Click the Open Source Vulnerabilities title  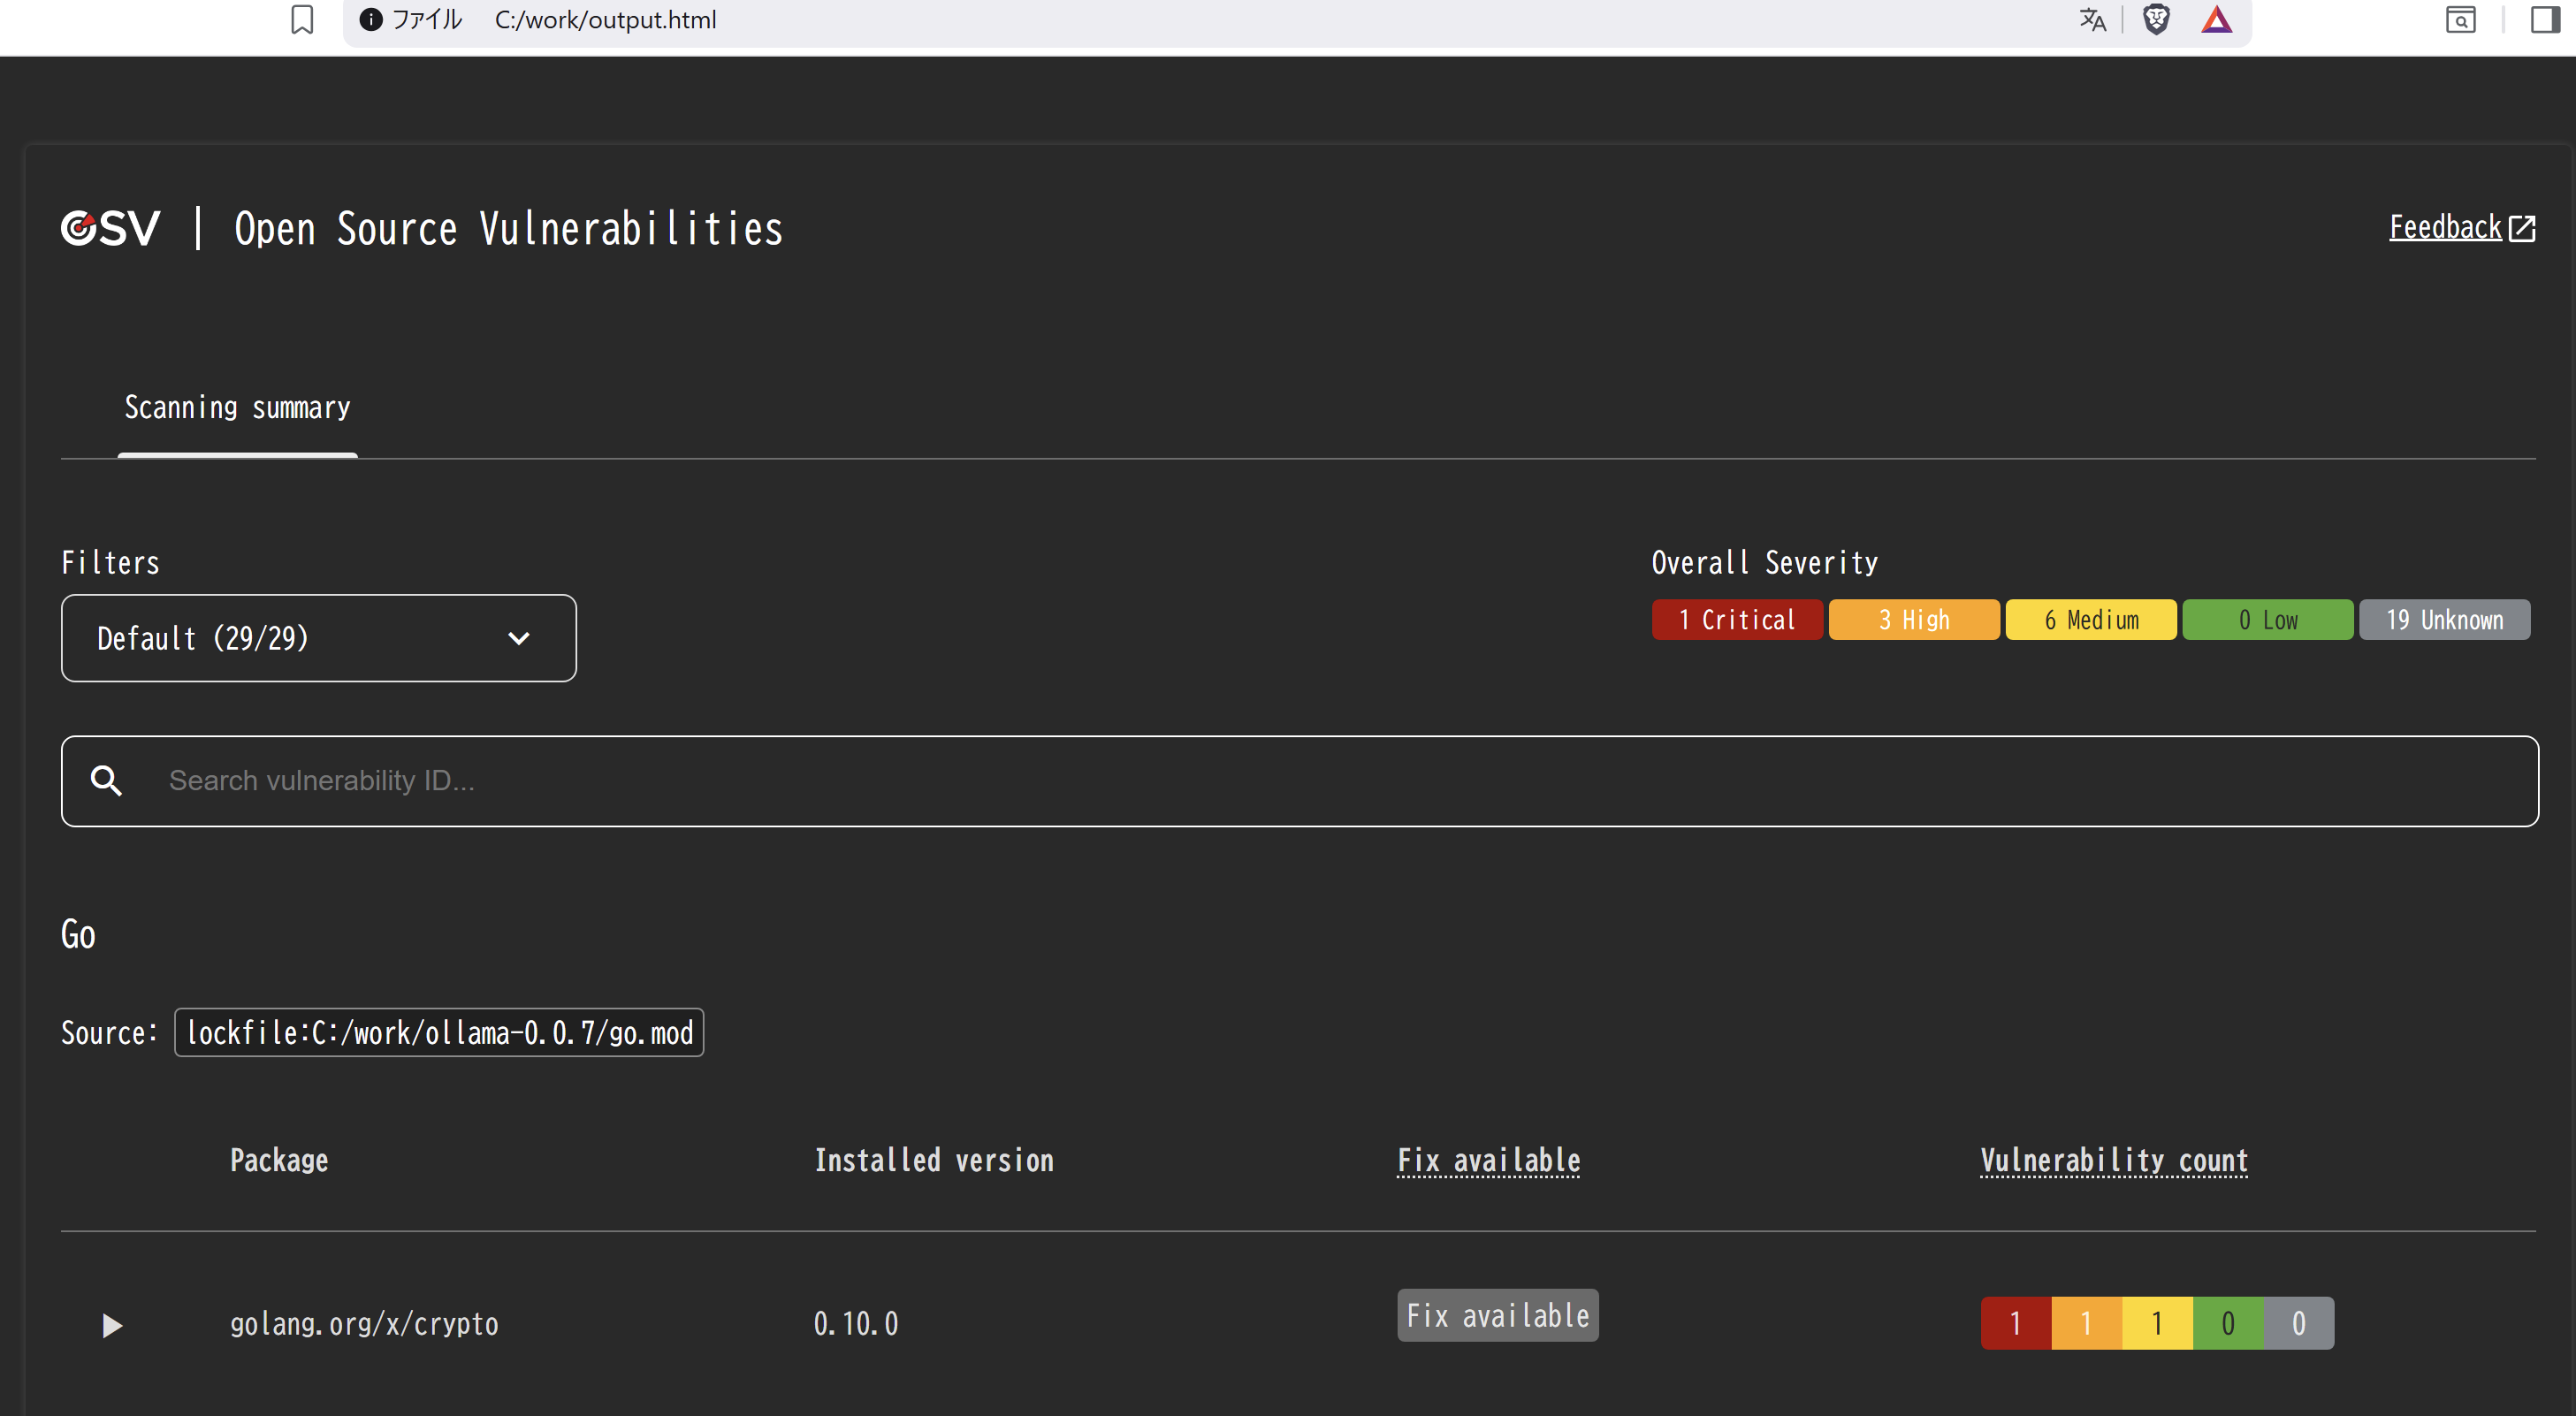tap(508, 229)
